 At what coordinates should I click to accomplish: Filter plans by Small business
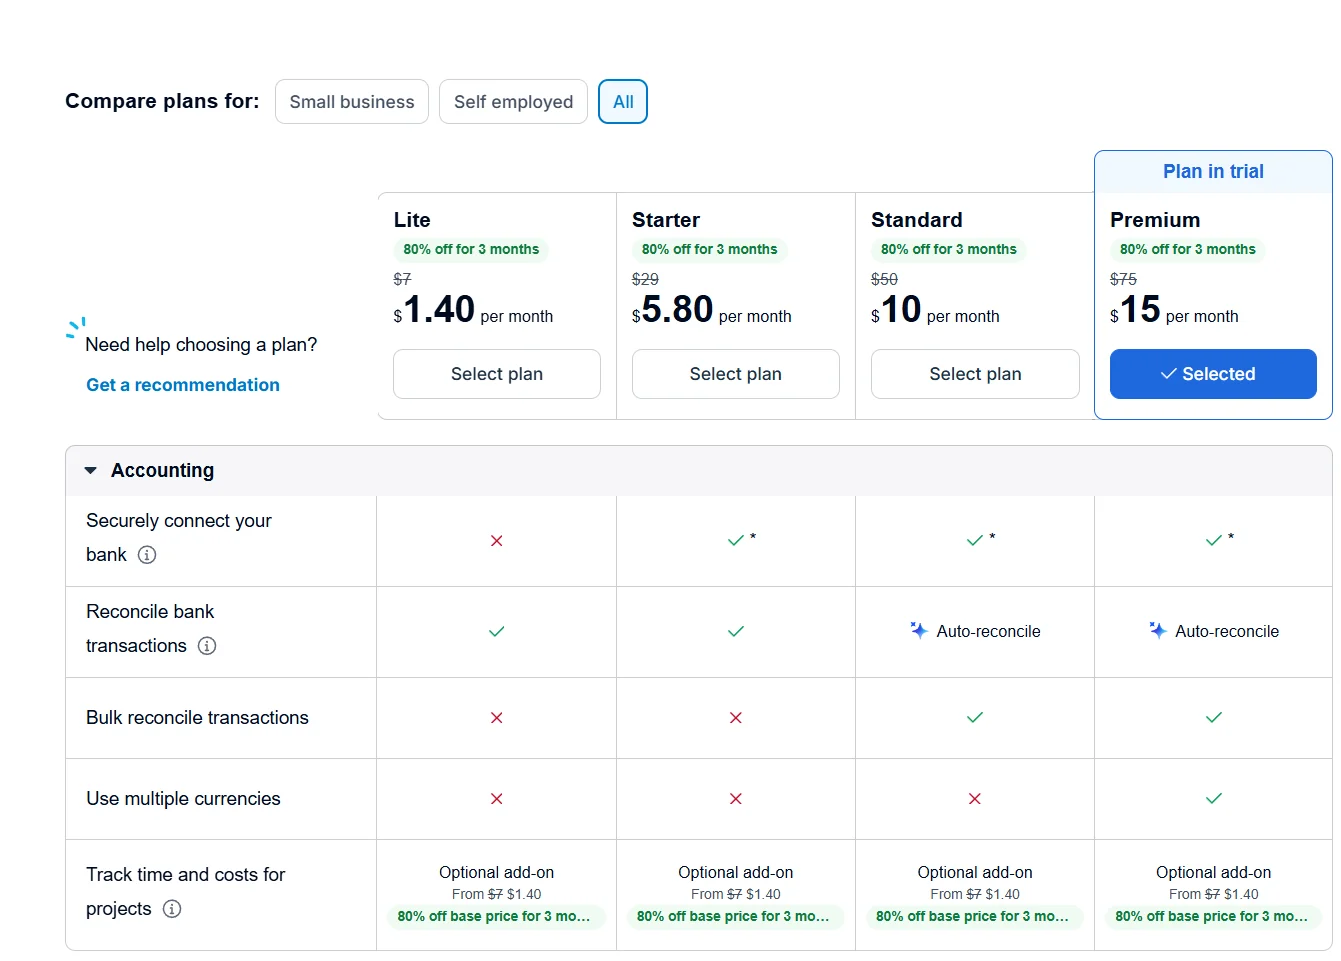point(352,102)
